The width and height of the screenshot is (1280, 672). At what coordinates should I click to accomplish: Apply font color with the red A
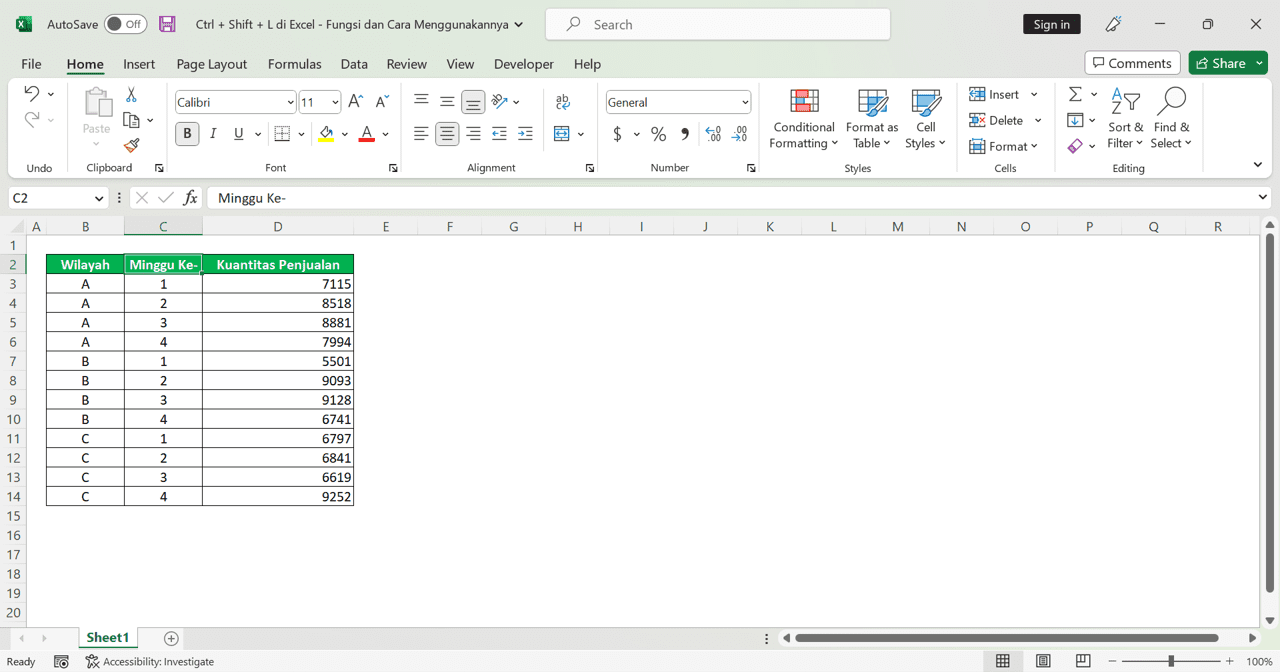pyautogui.click(x=366, y=134)
